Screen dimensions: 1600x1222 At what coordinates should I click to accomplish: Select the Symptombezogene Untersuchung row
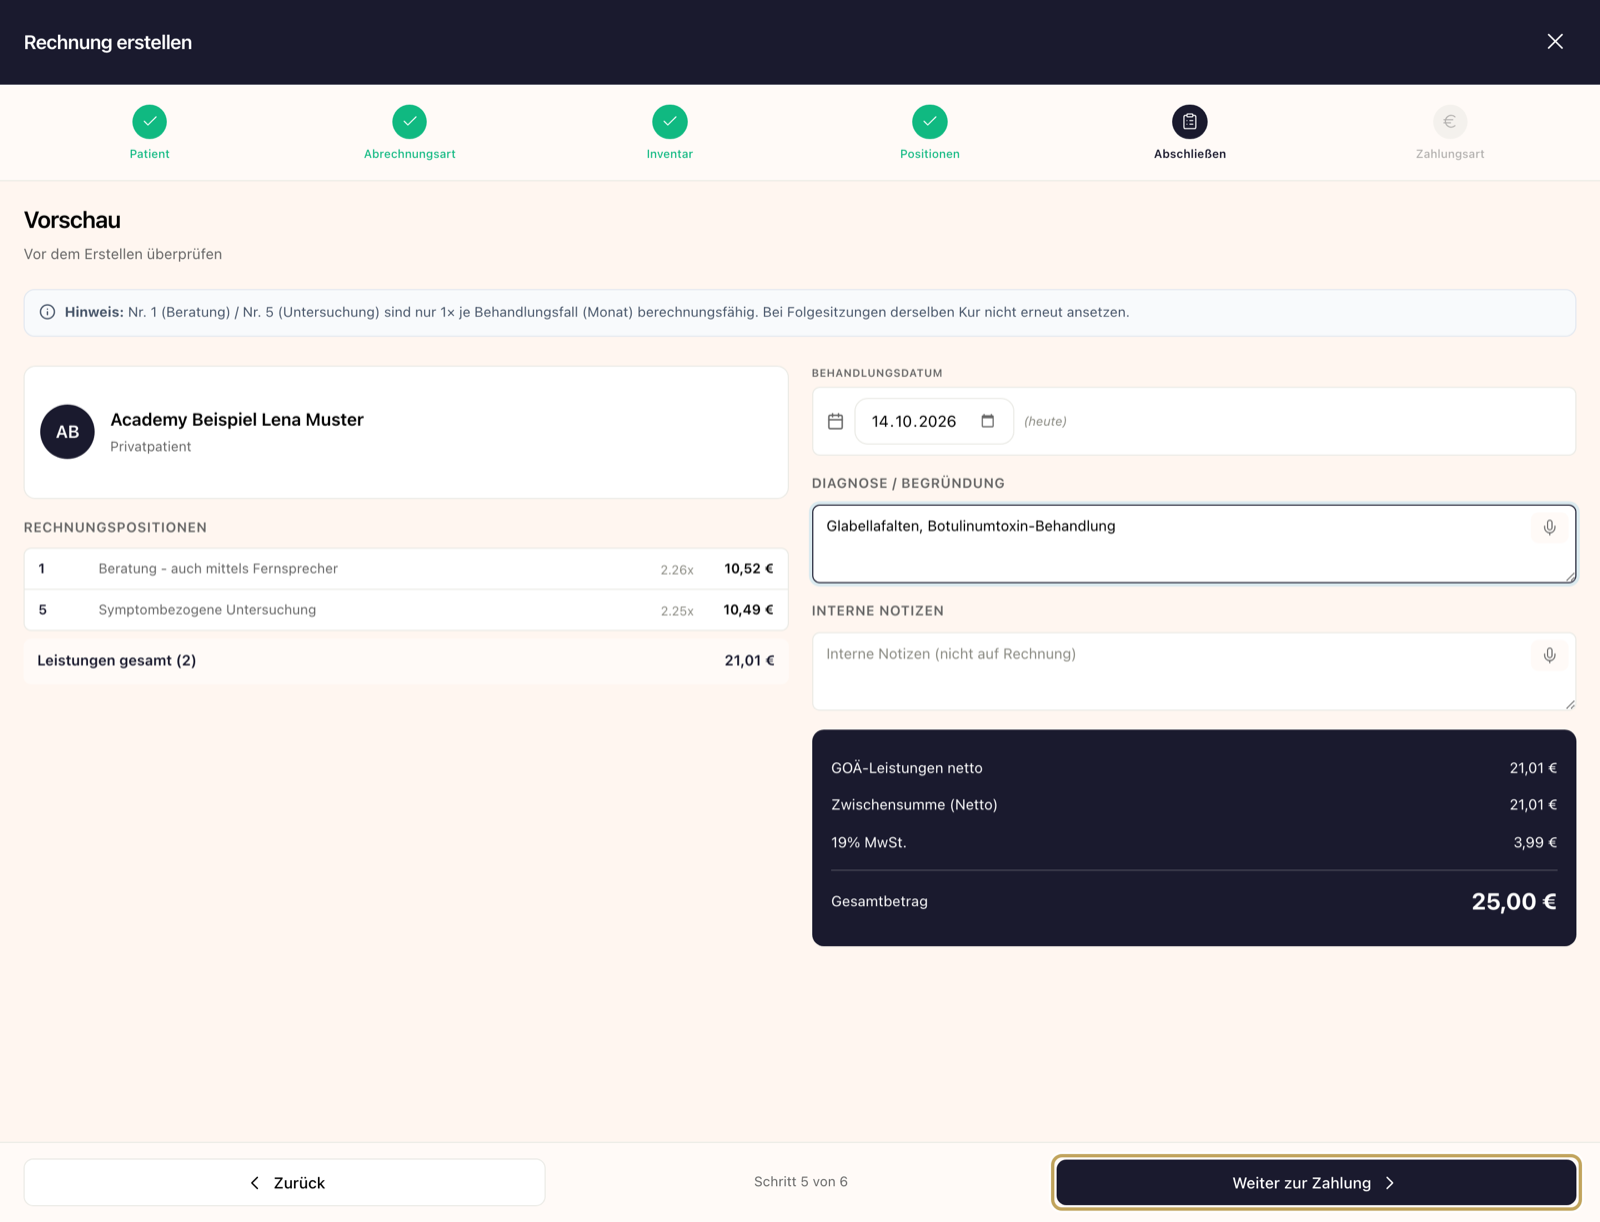pyautogui.click(x=406, y=610)
